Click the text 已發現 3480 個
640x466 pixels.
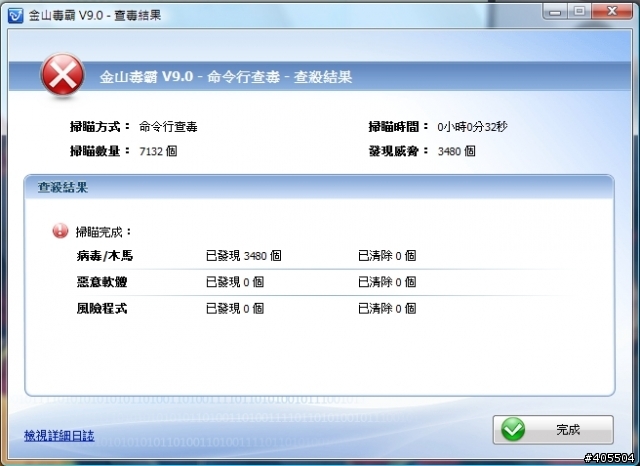[x=244, y=256]
